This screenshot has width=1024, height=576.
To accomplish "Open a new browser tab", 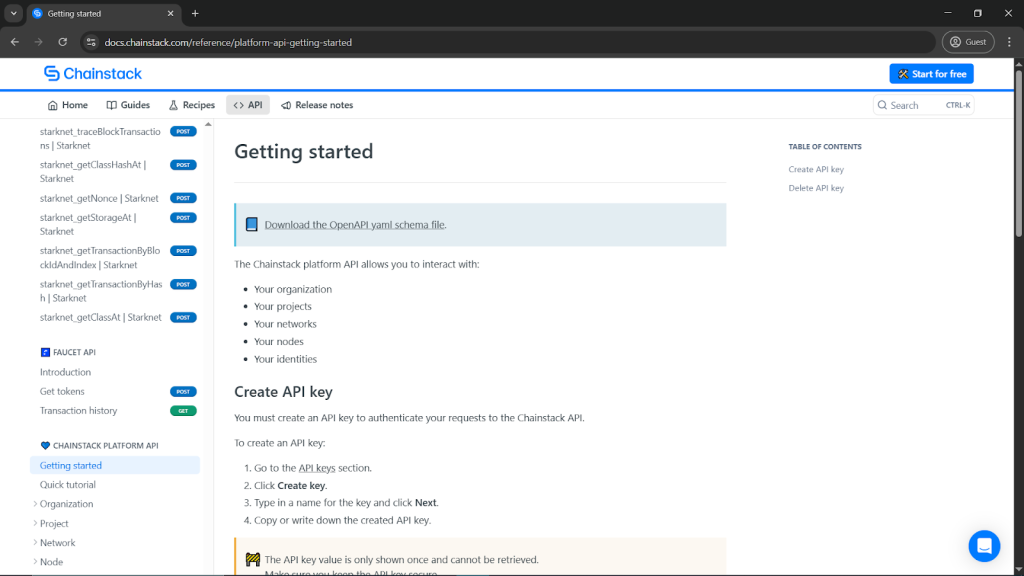I will 195,14.
